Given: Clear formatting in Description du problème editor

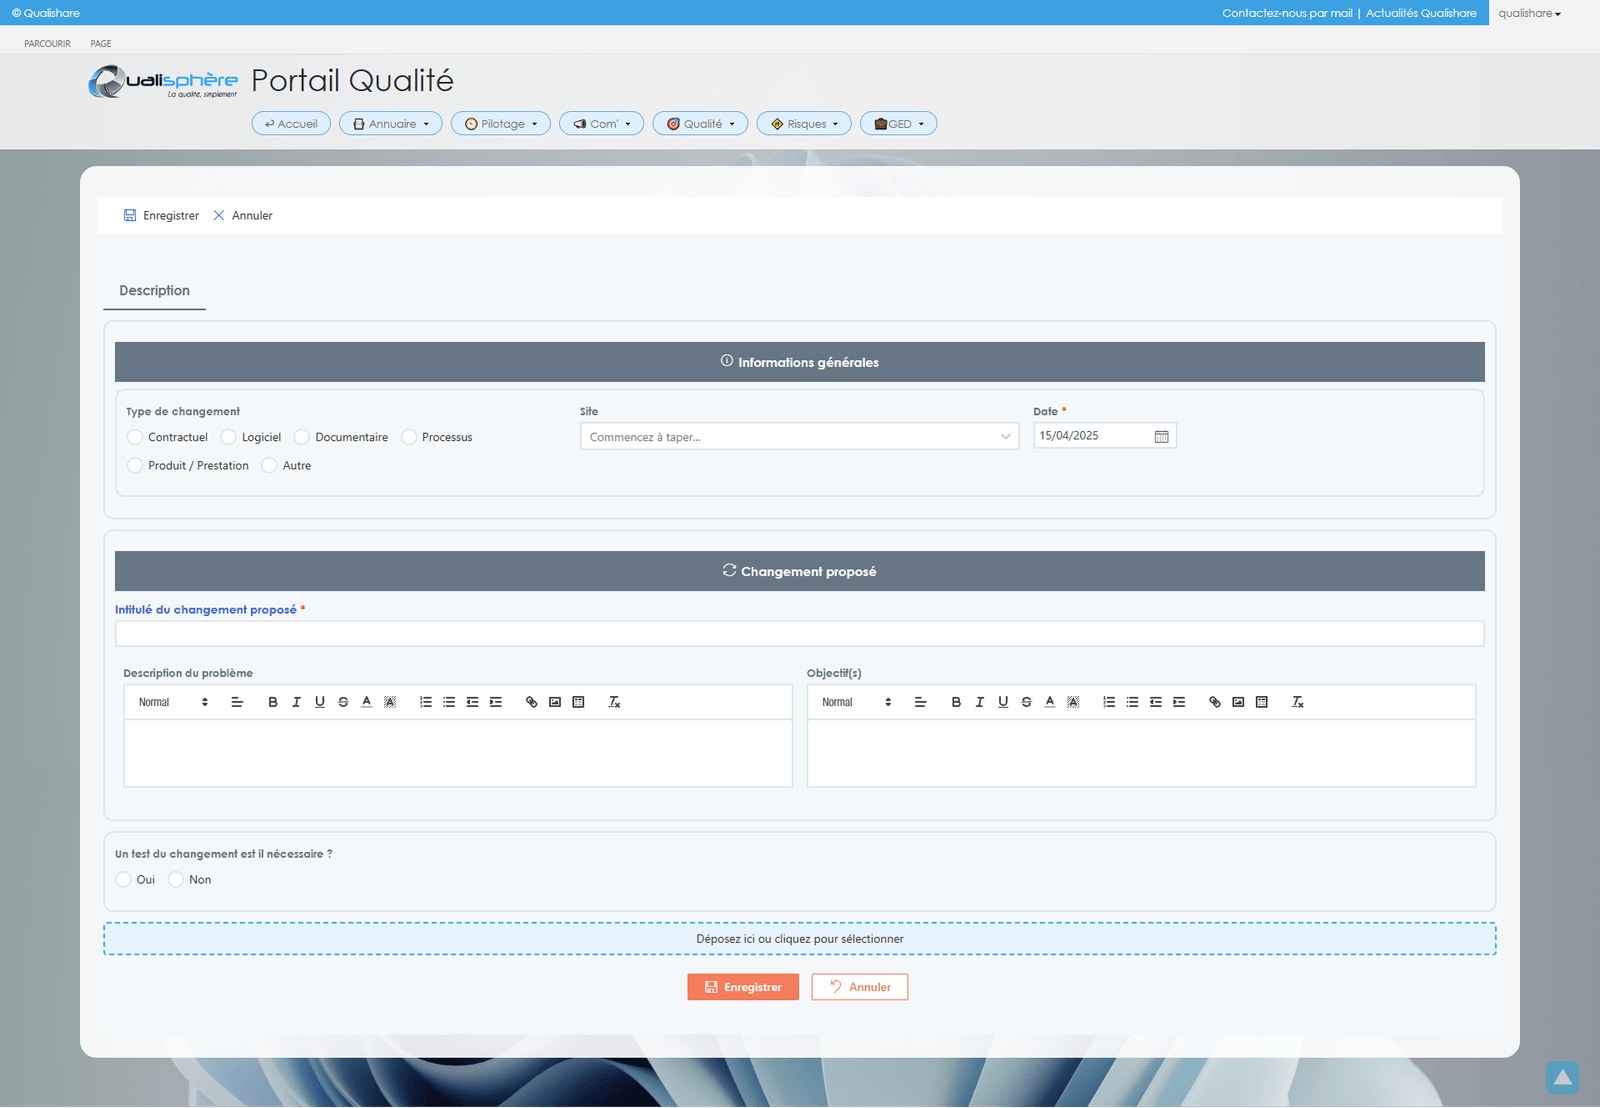Looking at the screenshot, I should (614, 702).
